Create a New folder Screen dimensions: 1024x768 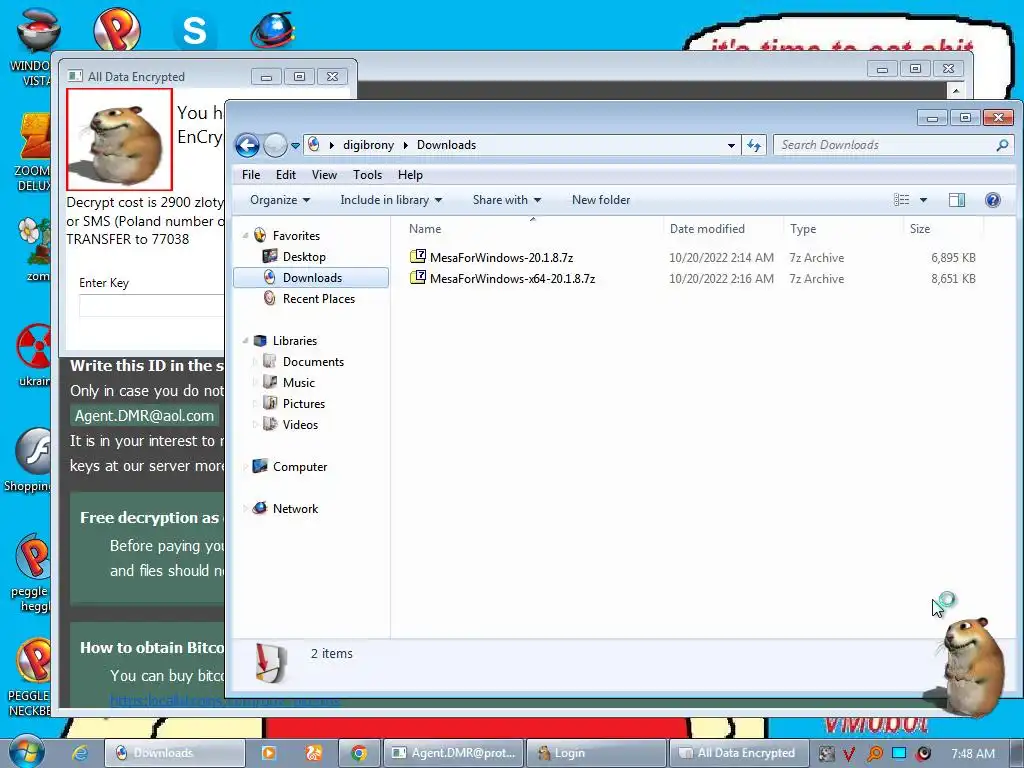601,200
